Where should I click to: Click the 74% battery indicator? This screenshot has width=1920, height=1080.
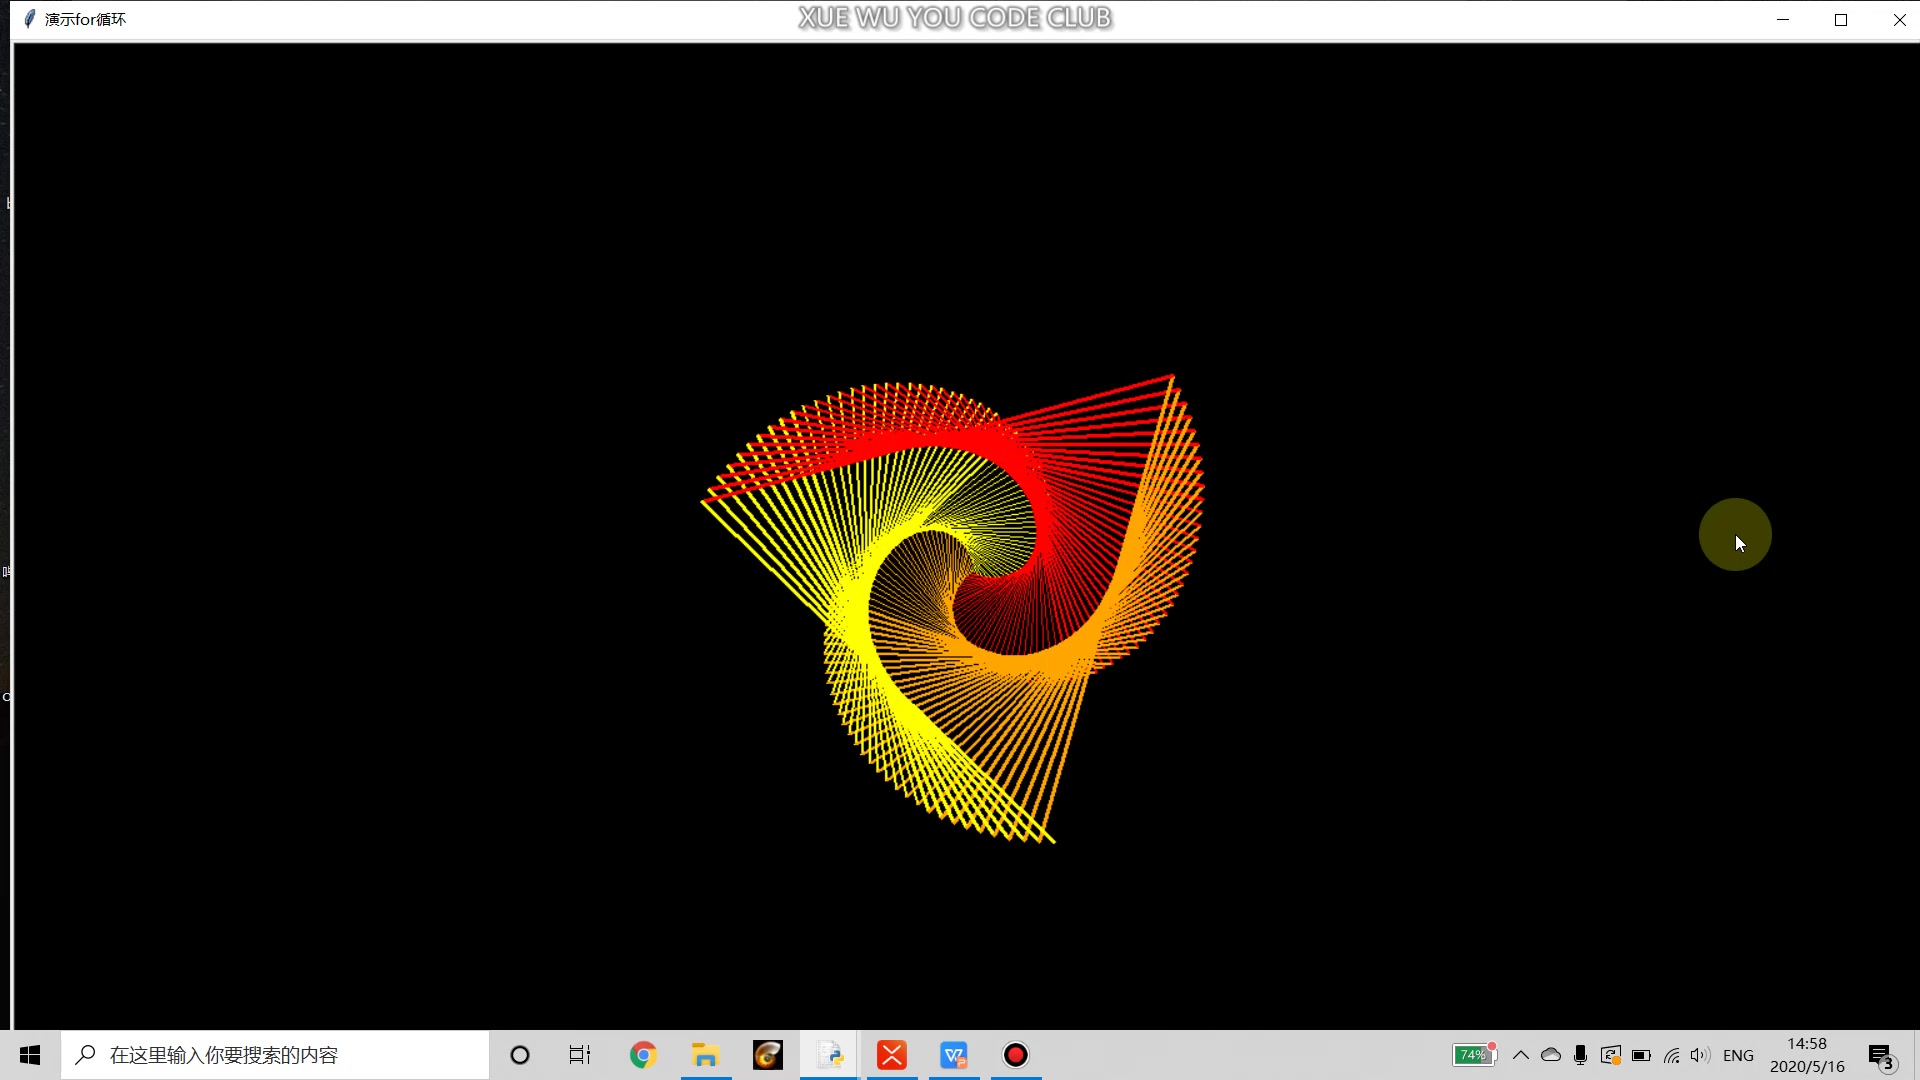pyautogui.click(x=1474, y=1055)
